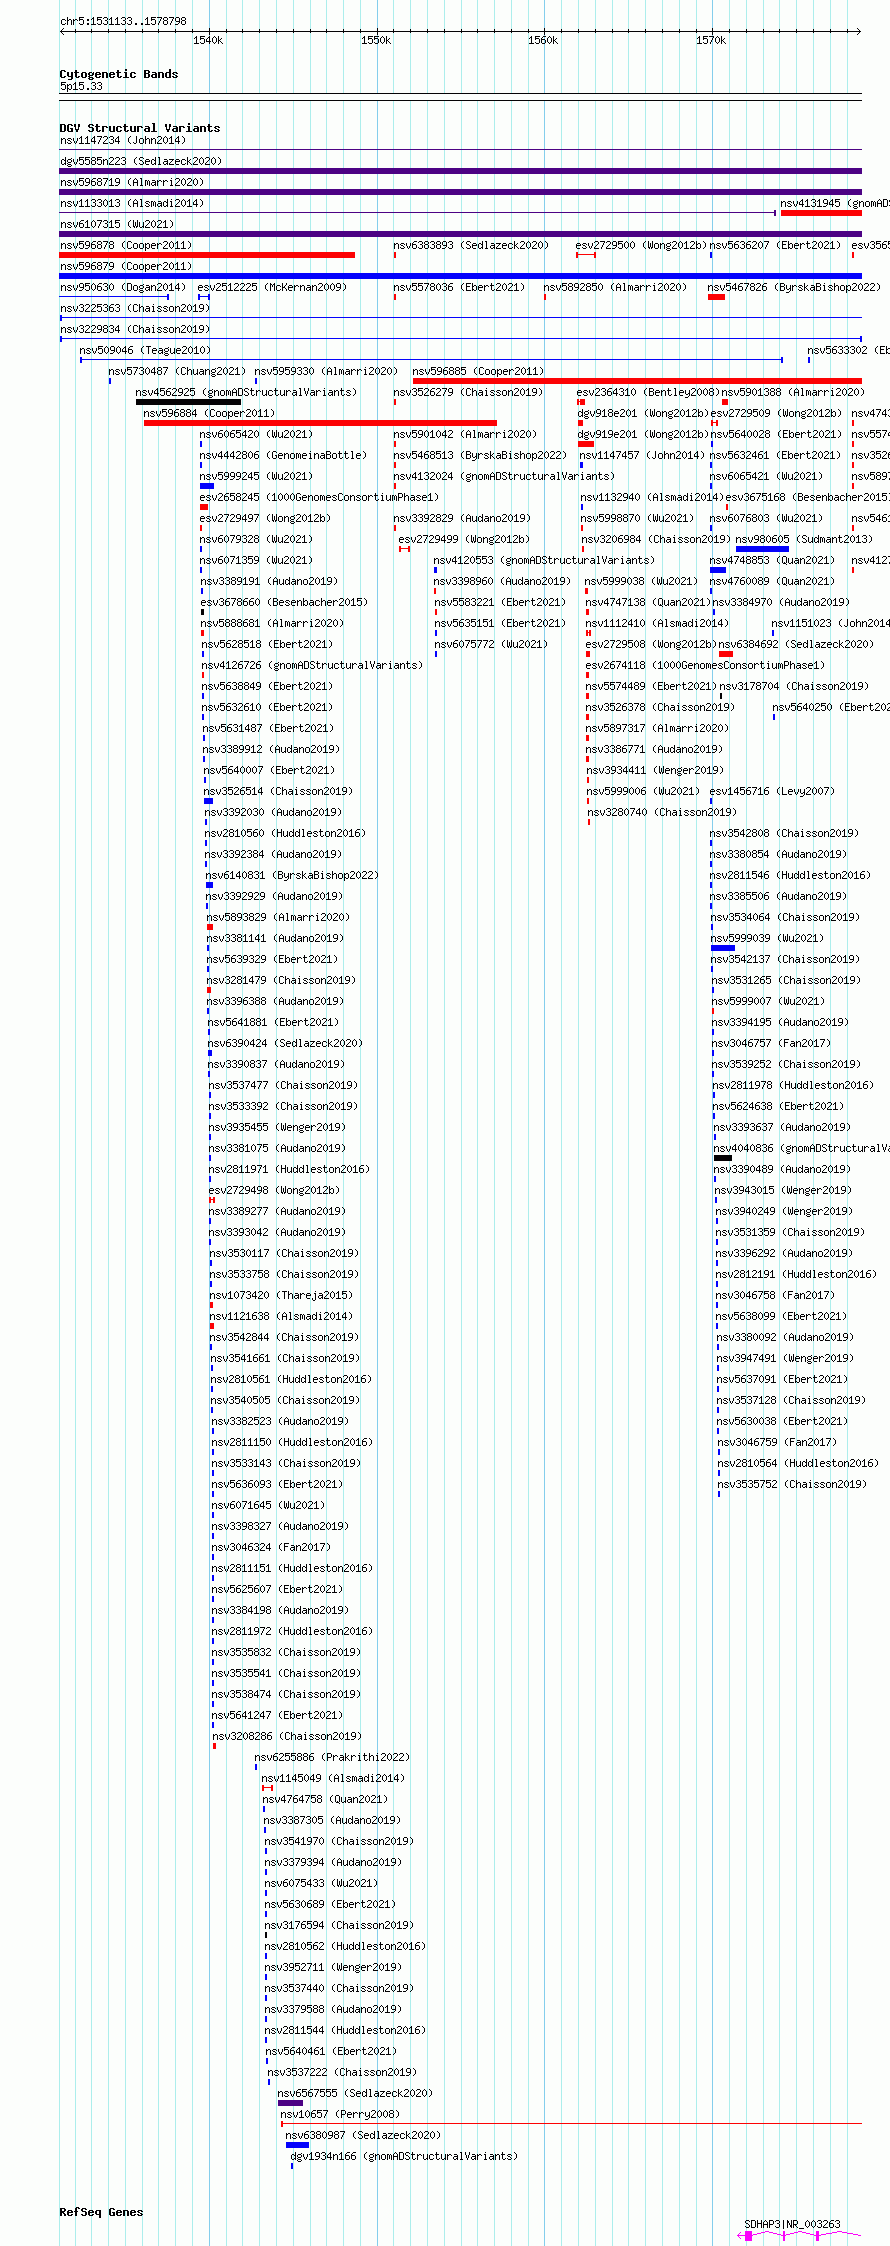Screen dimensions: 890x2246
Task: Open variant nsv5968719 (Almarri2020)
Action: pos(132,182)
